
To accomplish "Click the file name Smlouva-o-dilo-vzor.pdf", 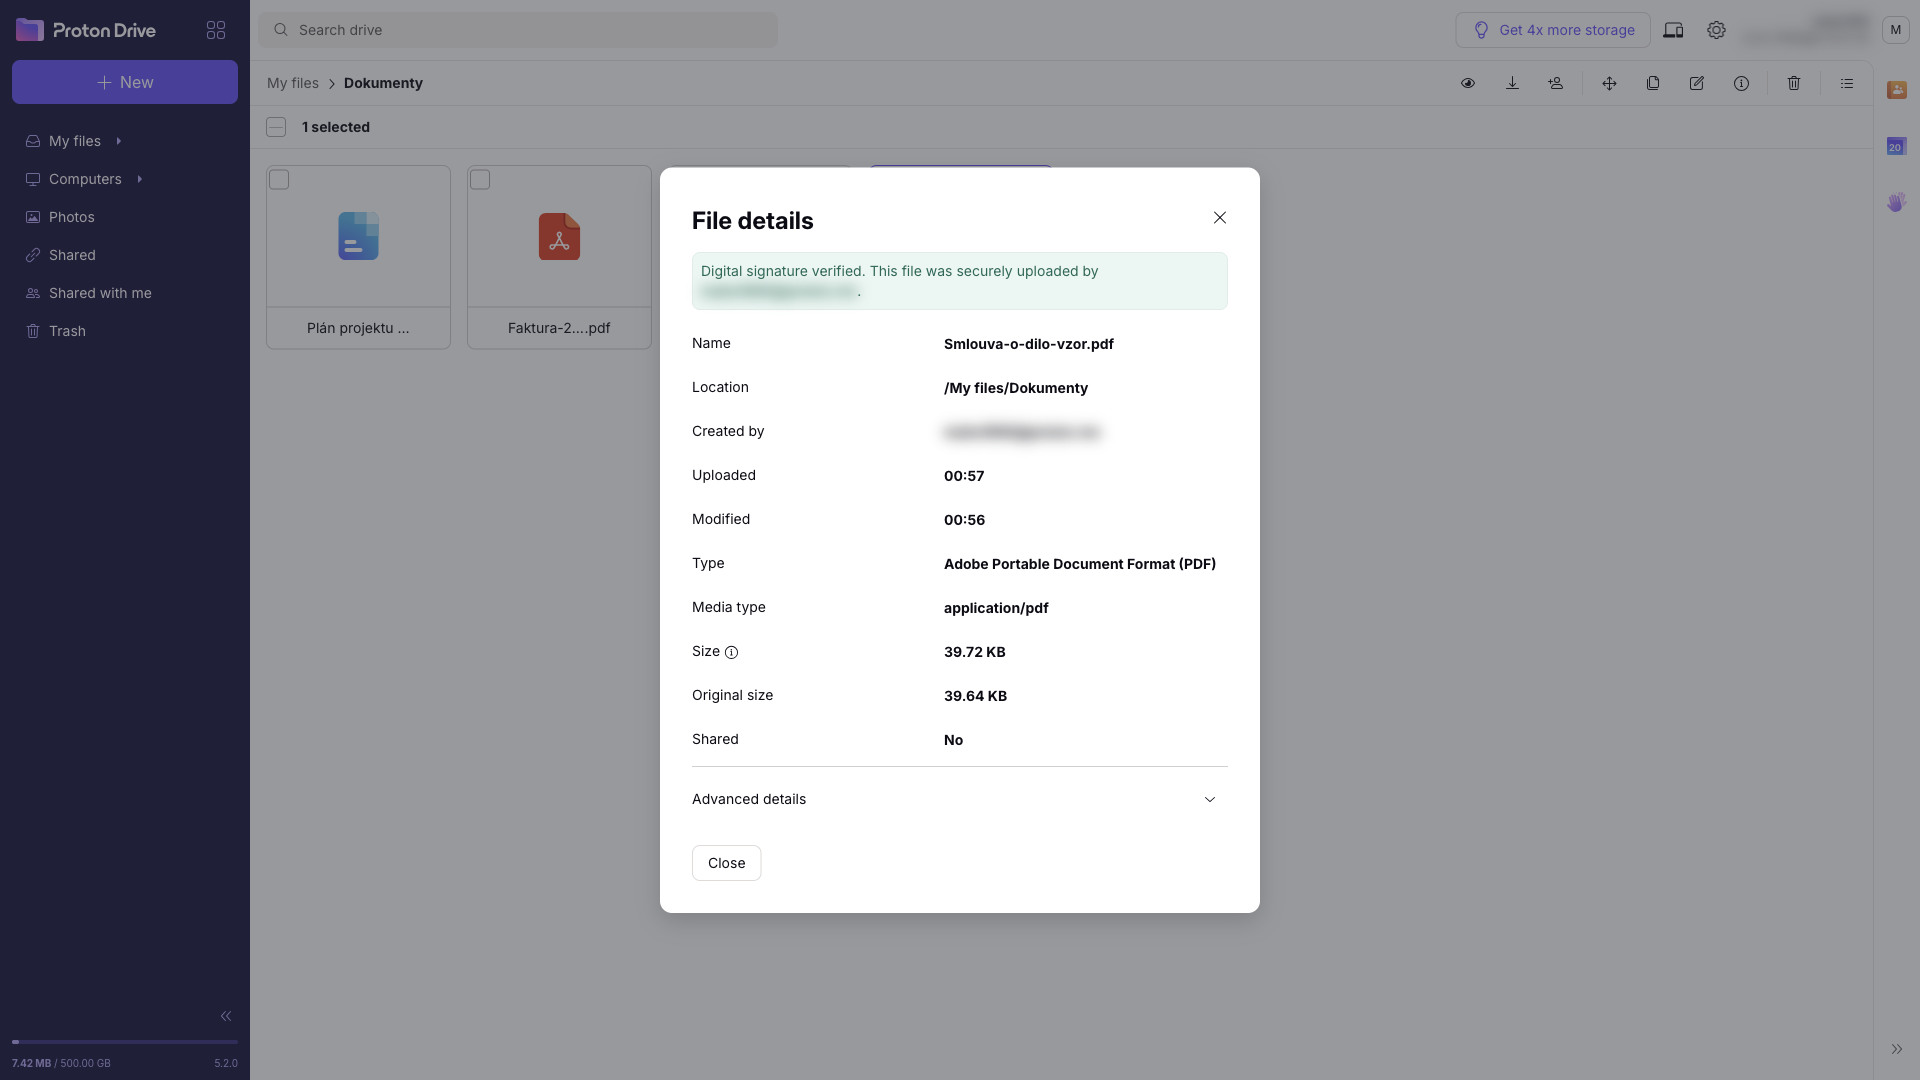I will tap(1029, 344).
